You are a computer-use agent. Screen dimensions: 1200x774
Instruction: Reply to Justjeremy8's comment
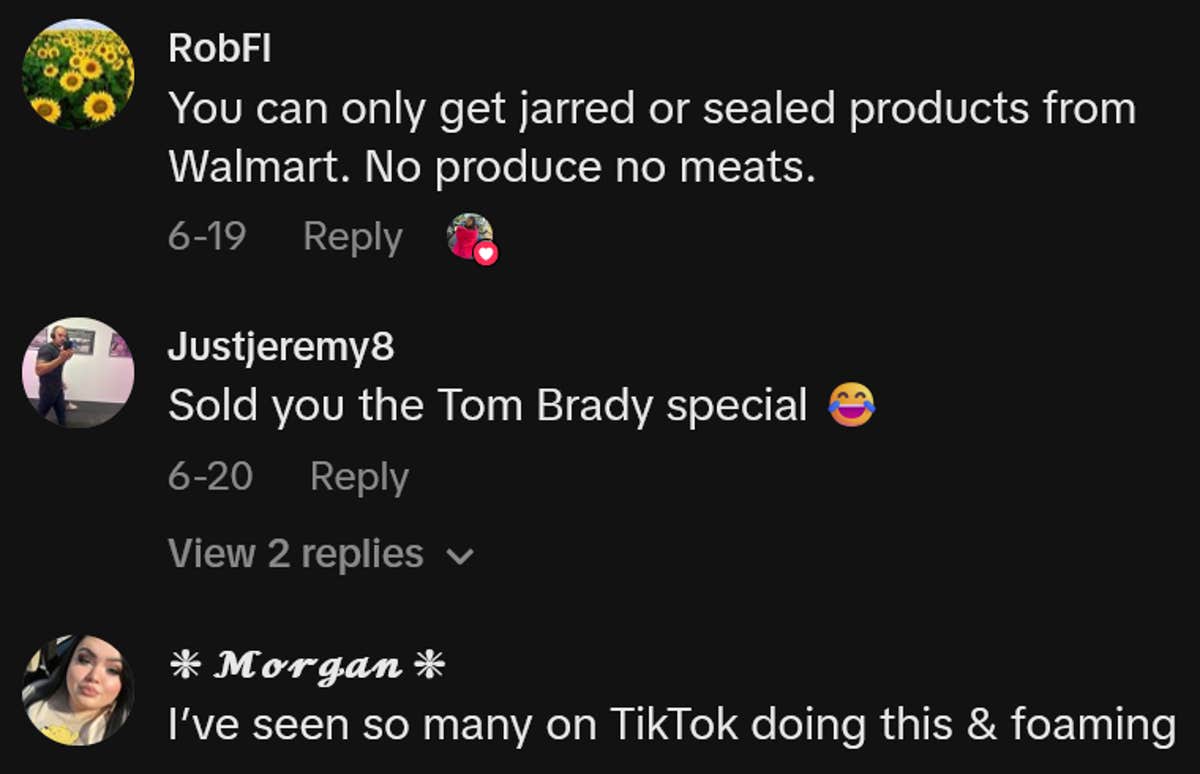pyautogui.click(x=359, y=476)
